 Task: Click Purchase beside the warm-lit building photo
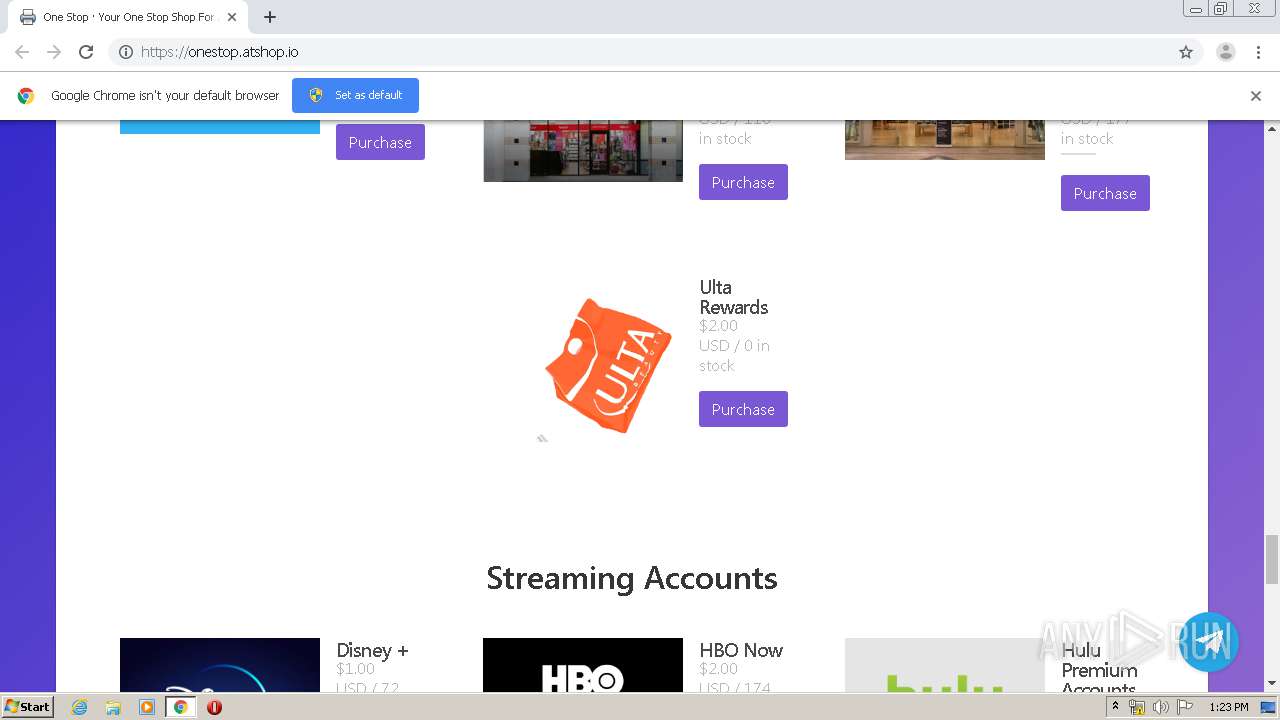pyautogui.click(x=1105, y=193)
